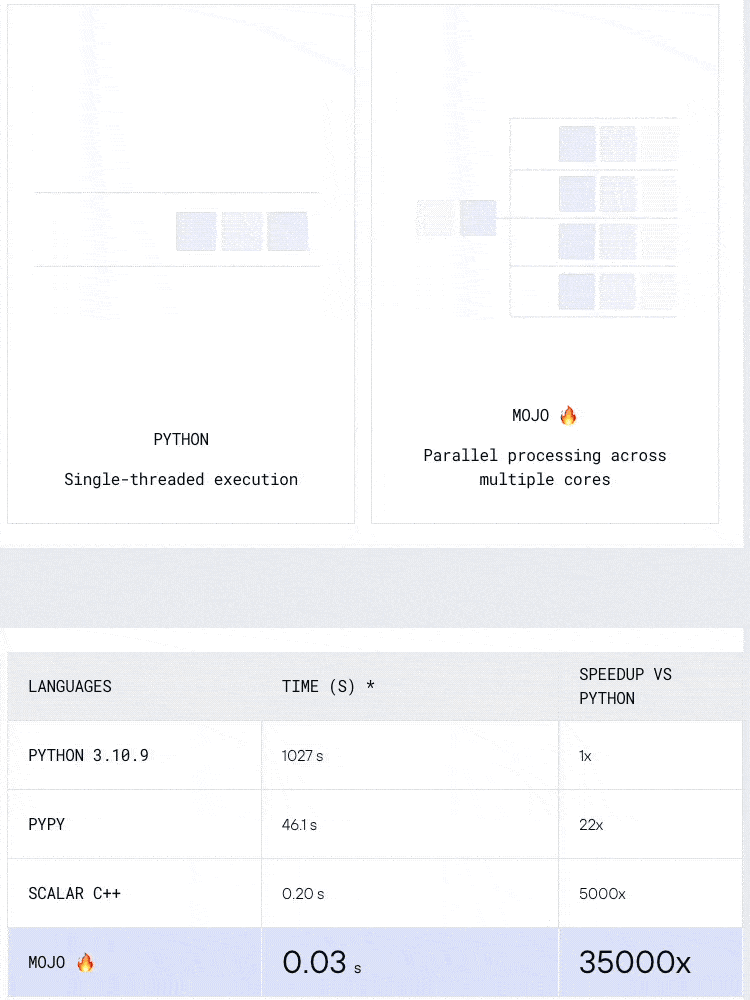
Task: Click the SPEEDUP VS PYTHON column header
Action: click(625, 686)
